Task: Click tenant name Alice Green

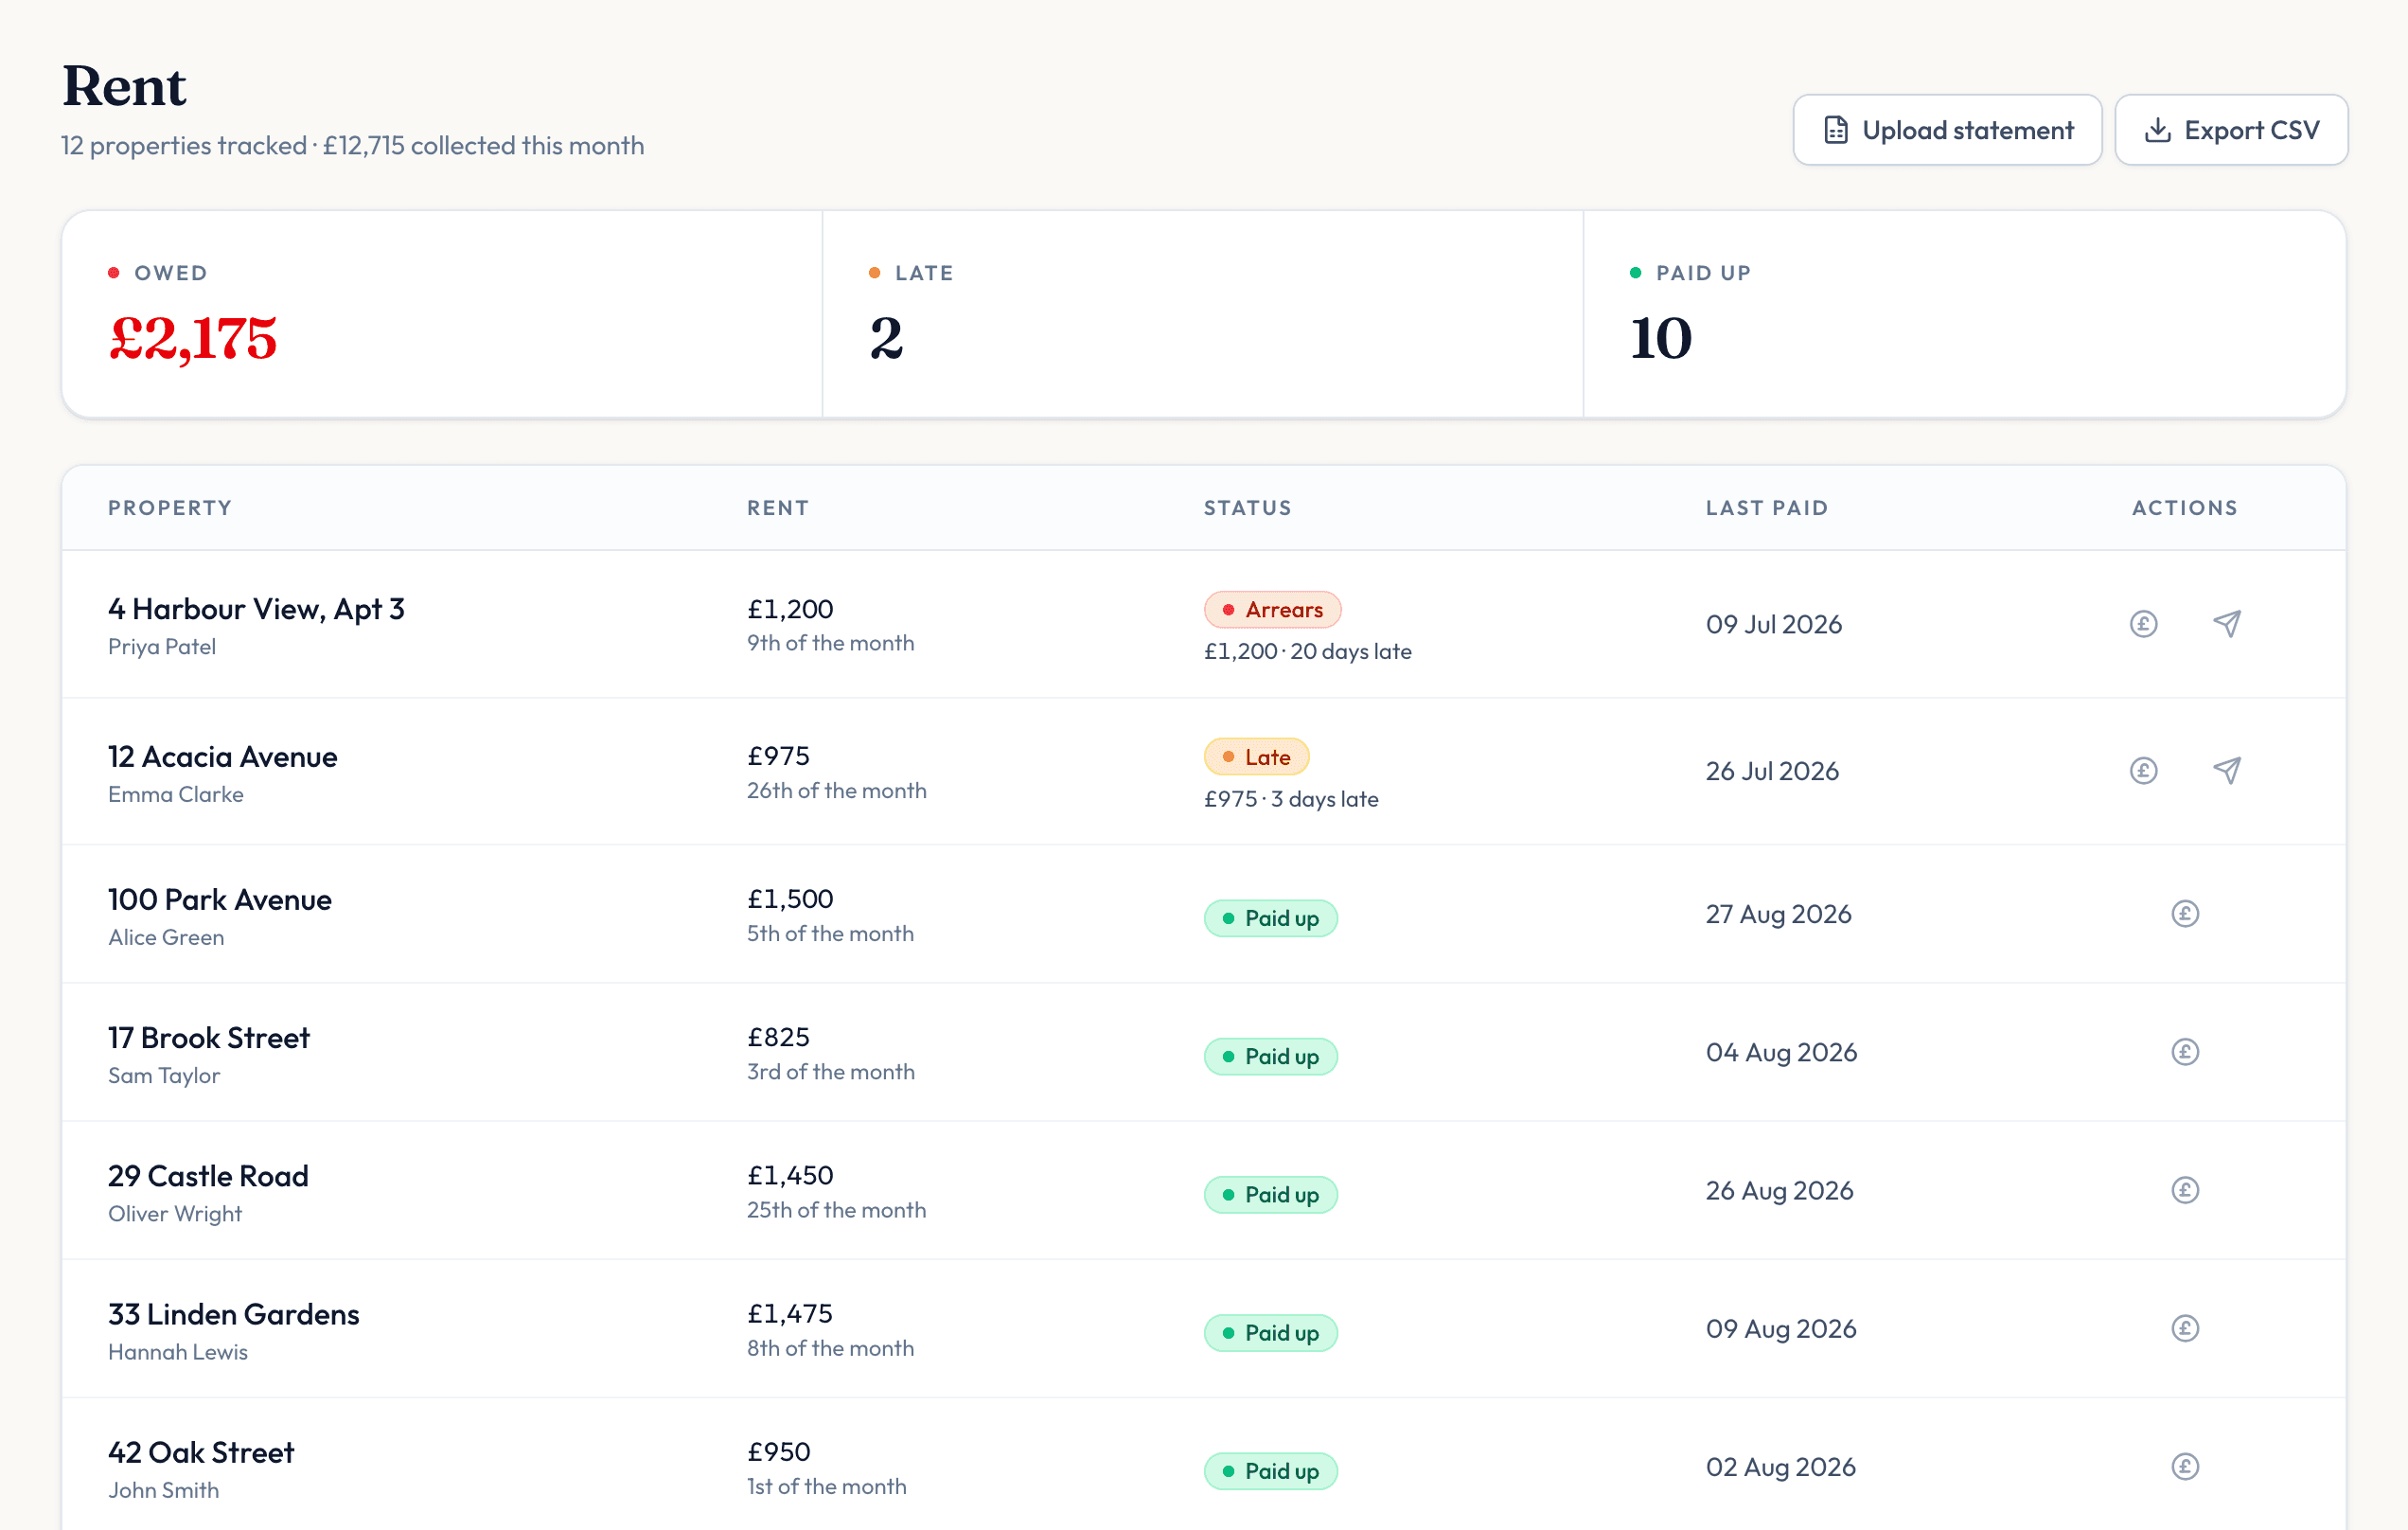Action: (x=166, y=937)
